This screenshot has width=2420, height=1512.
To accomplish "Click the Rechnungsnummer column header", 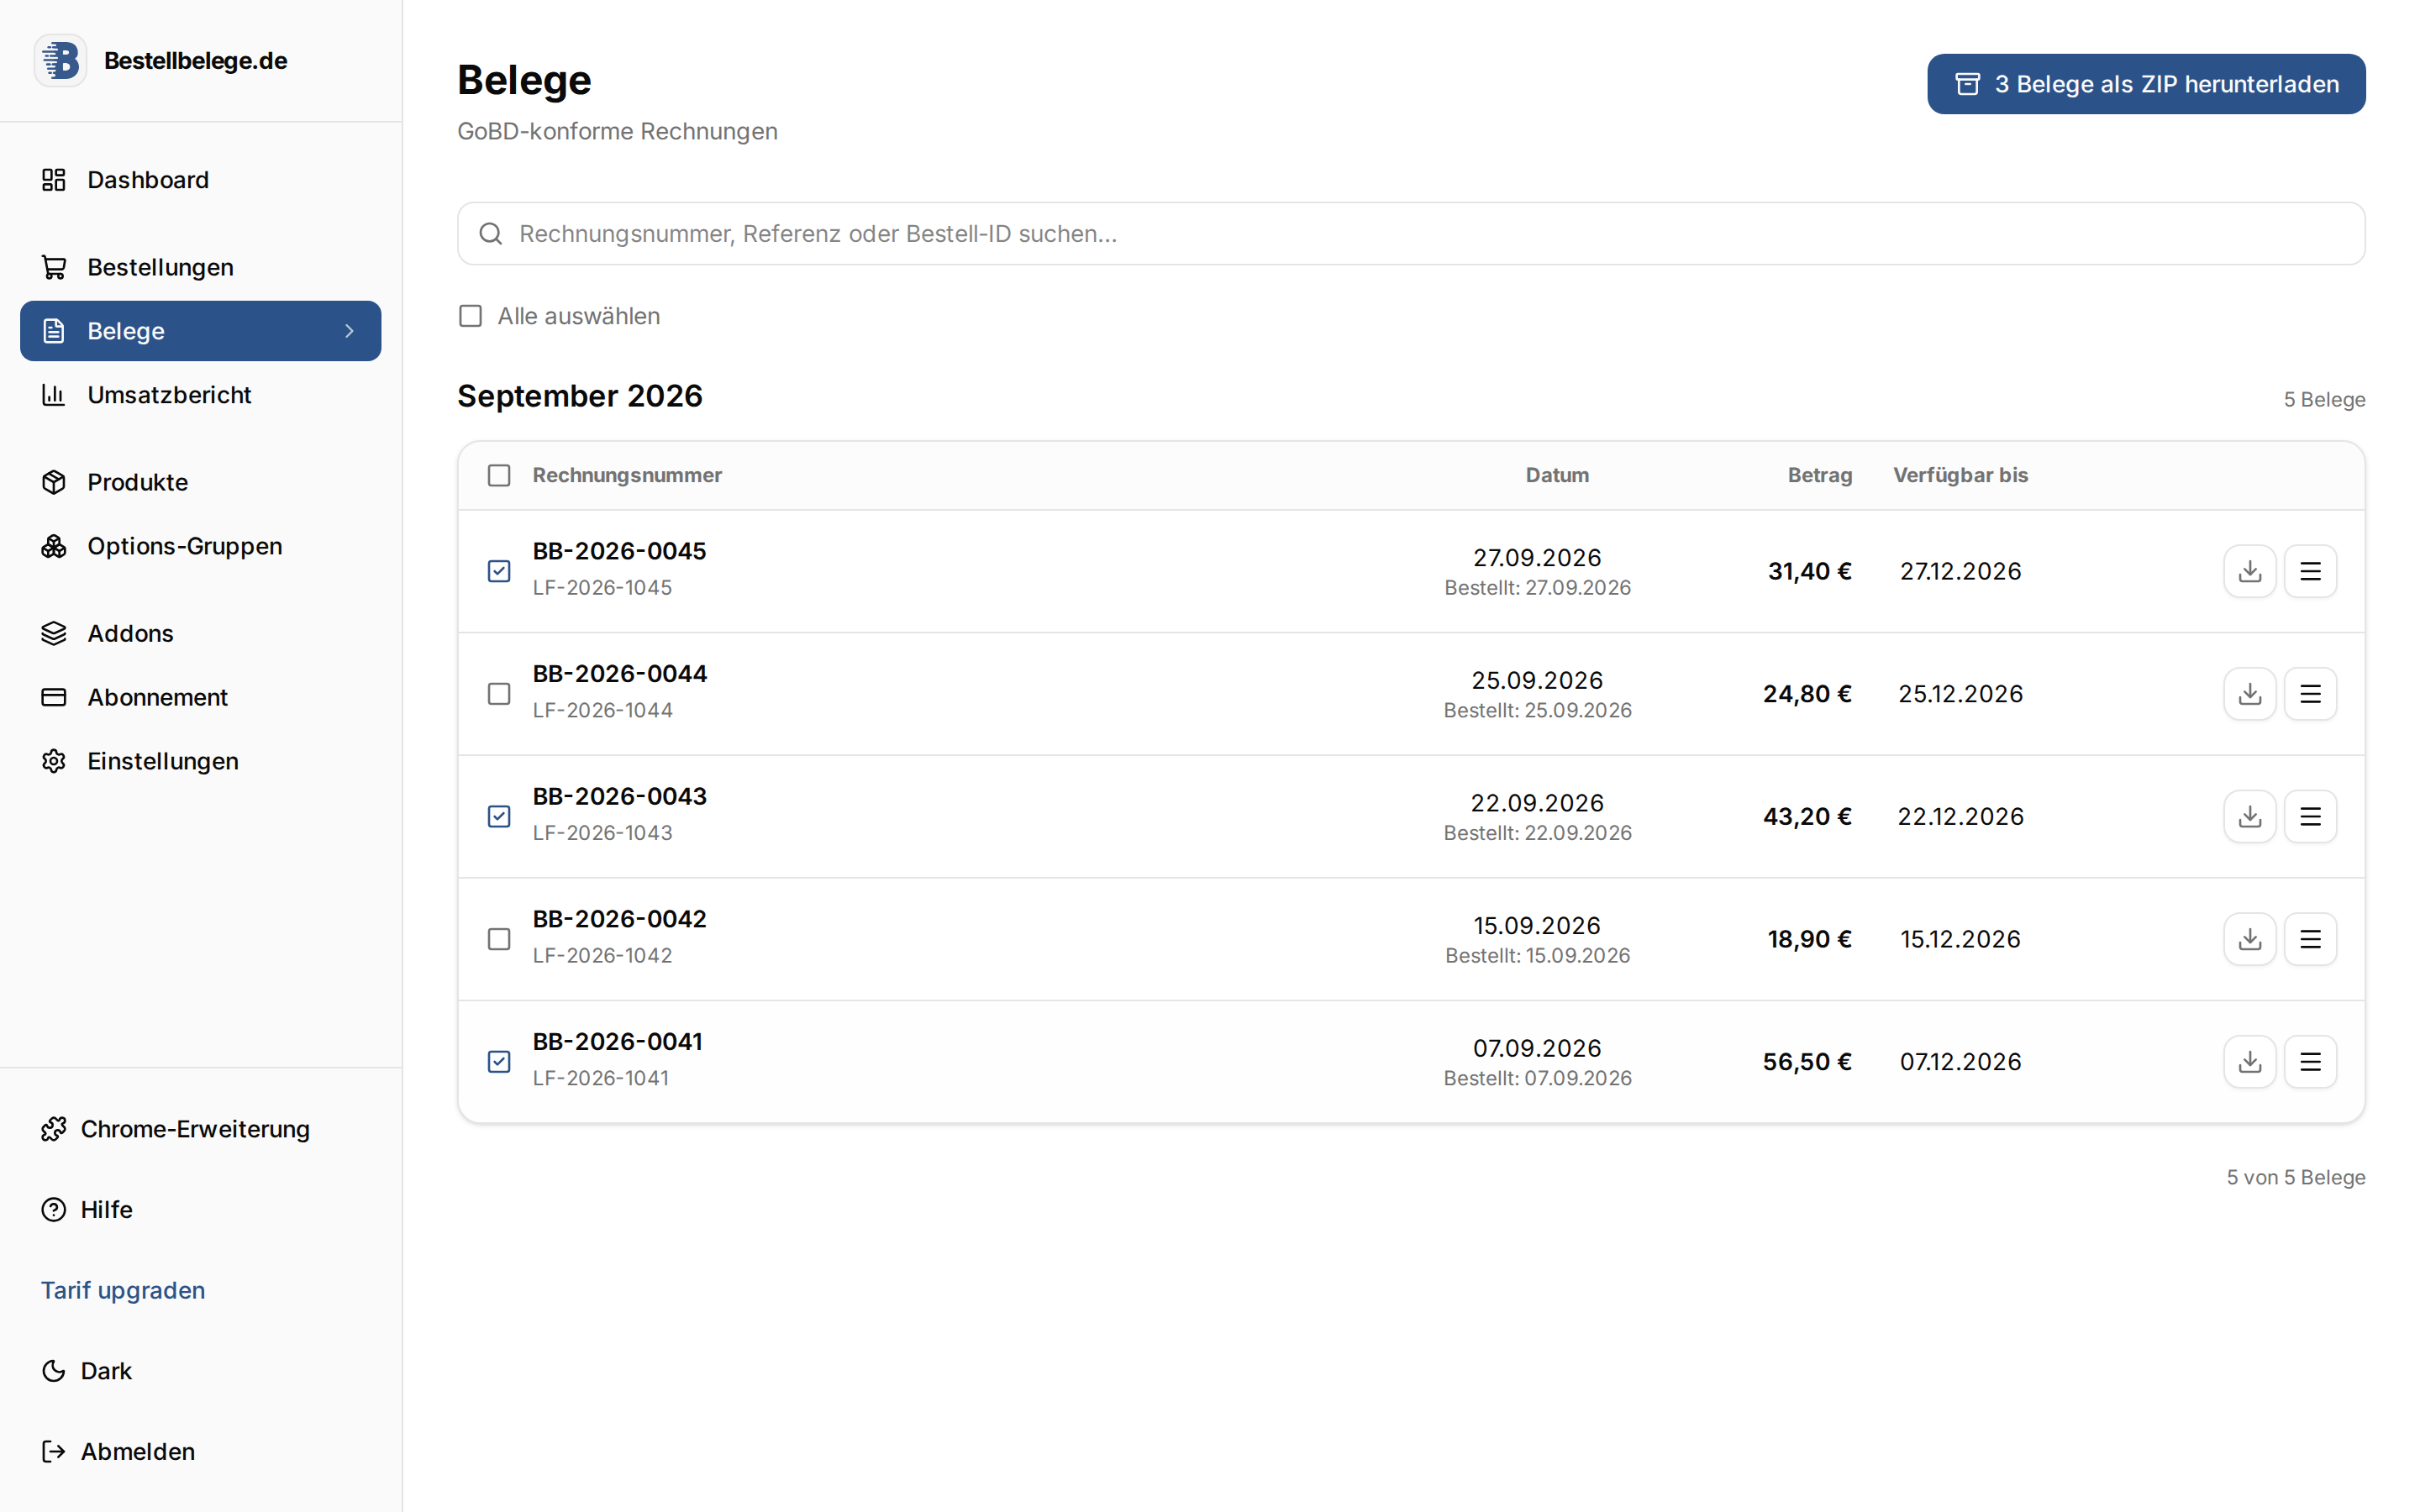I will tap(627, 475).
